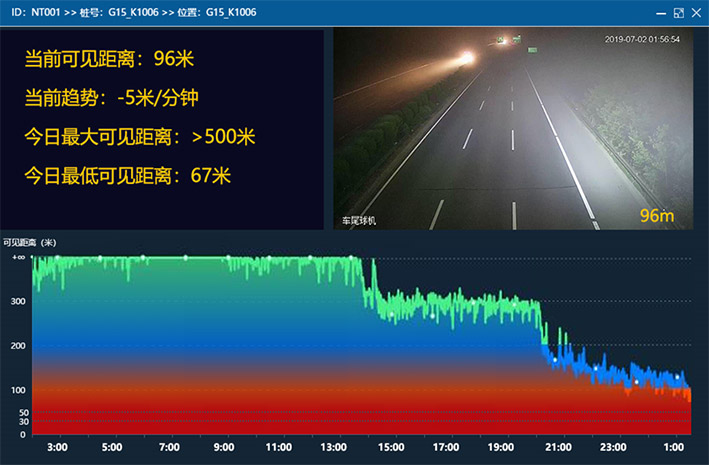Select the 当前可见距离 96米 reading
709x465 pixels.
[x=109, y=59]
